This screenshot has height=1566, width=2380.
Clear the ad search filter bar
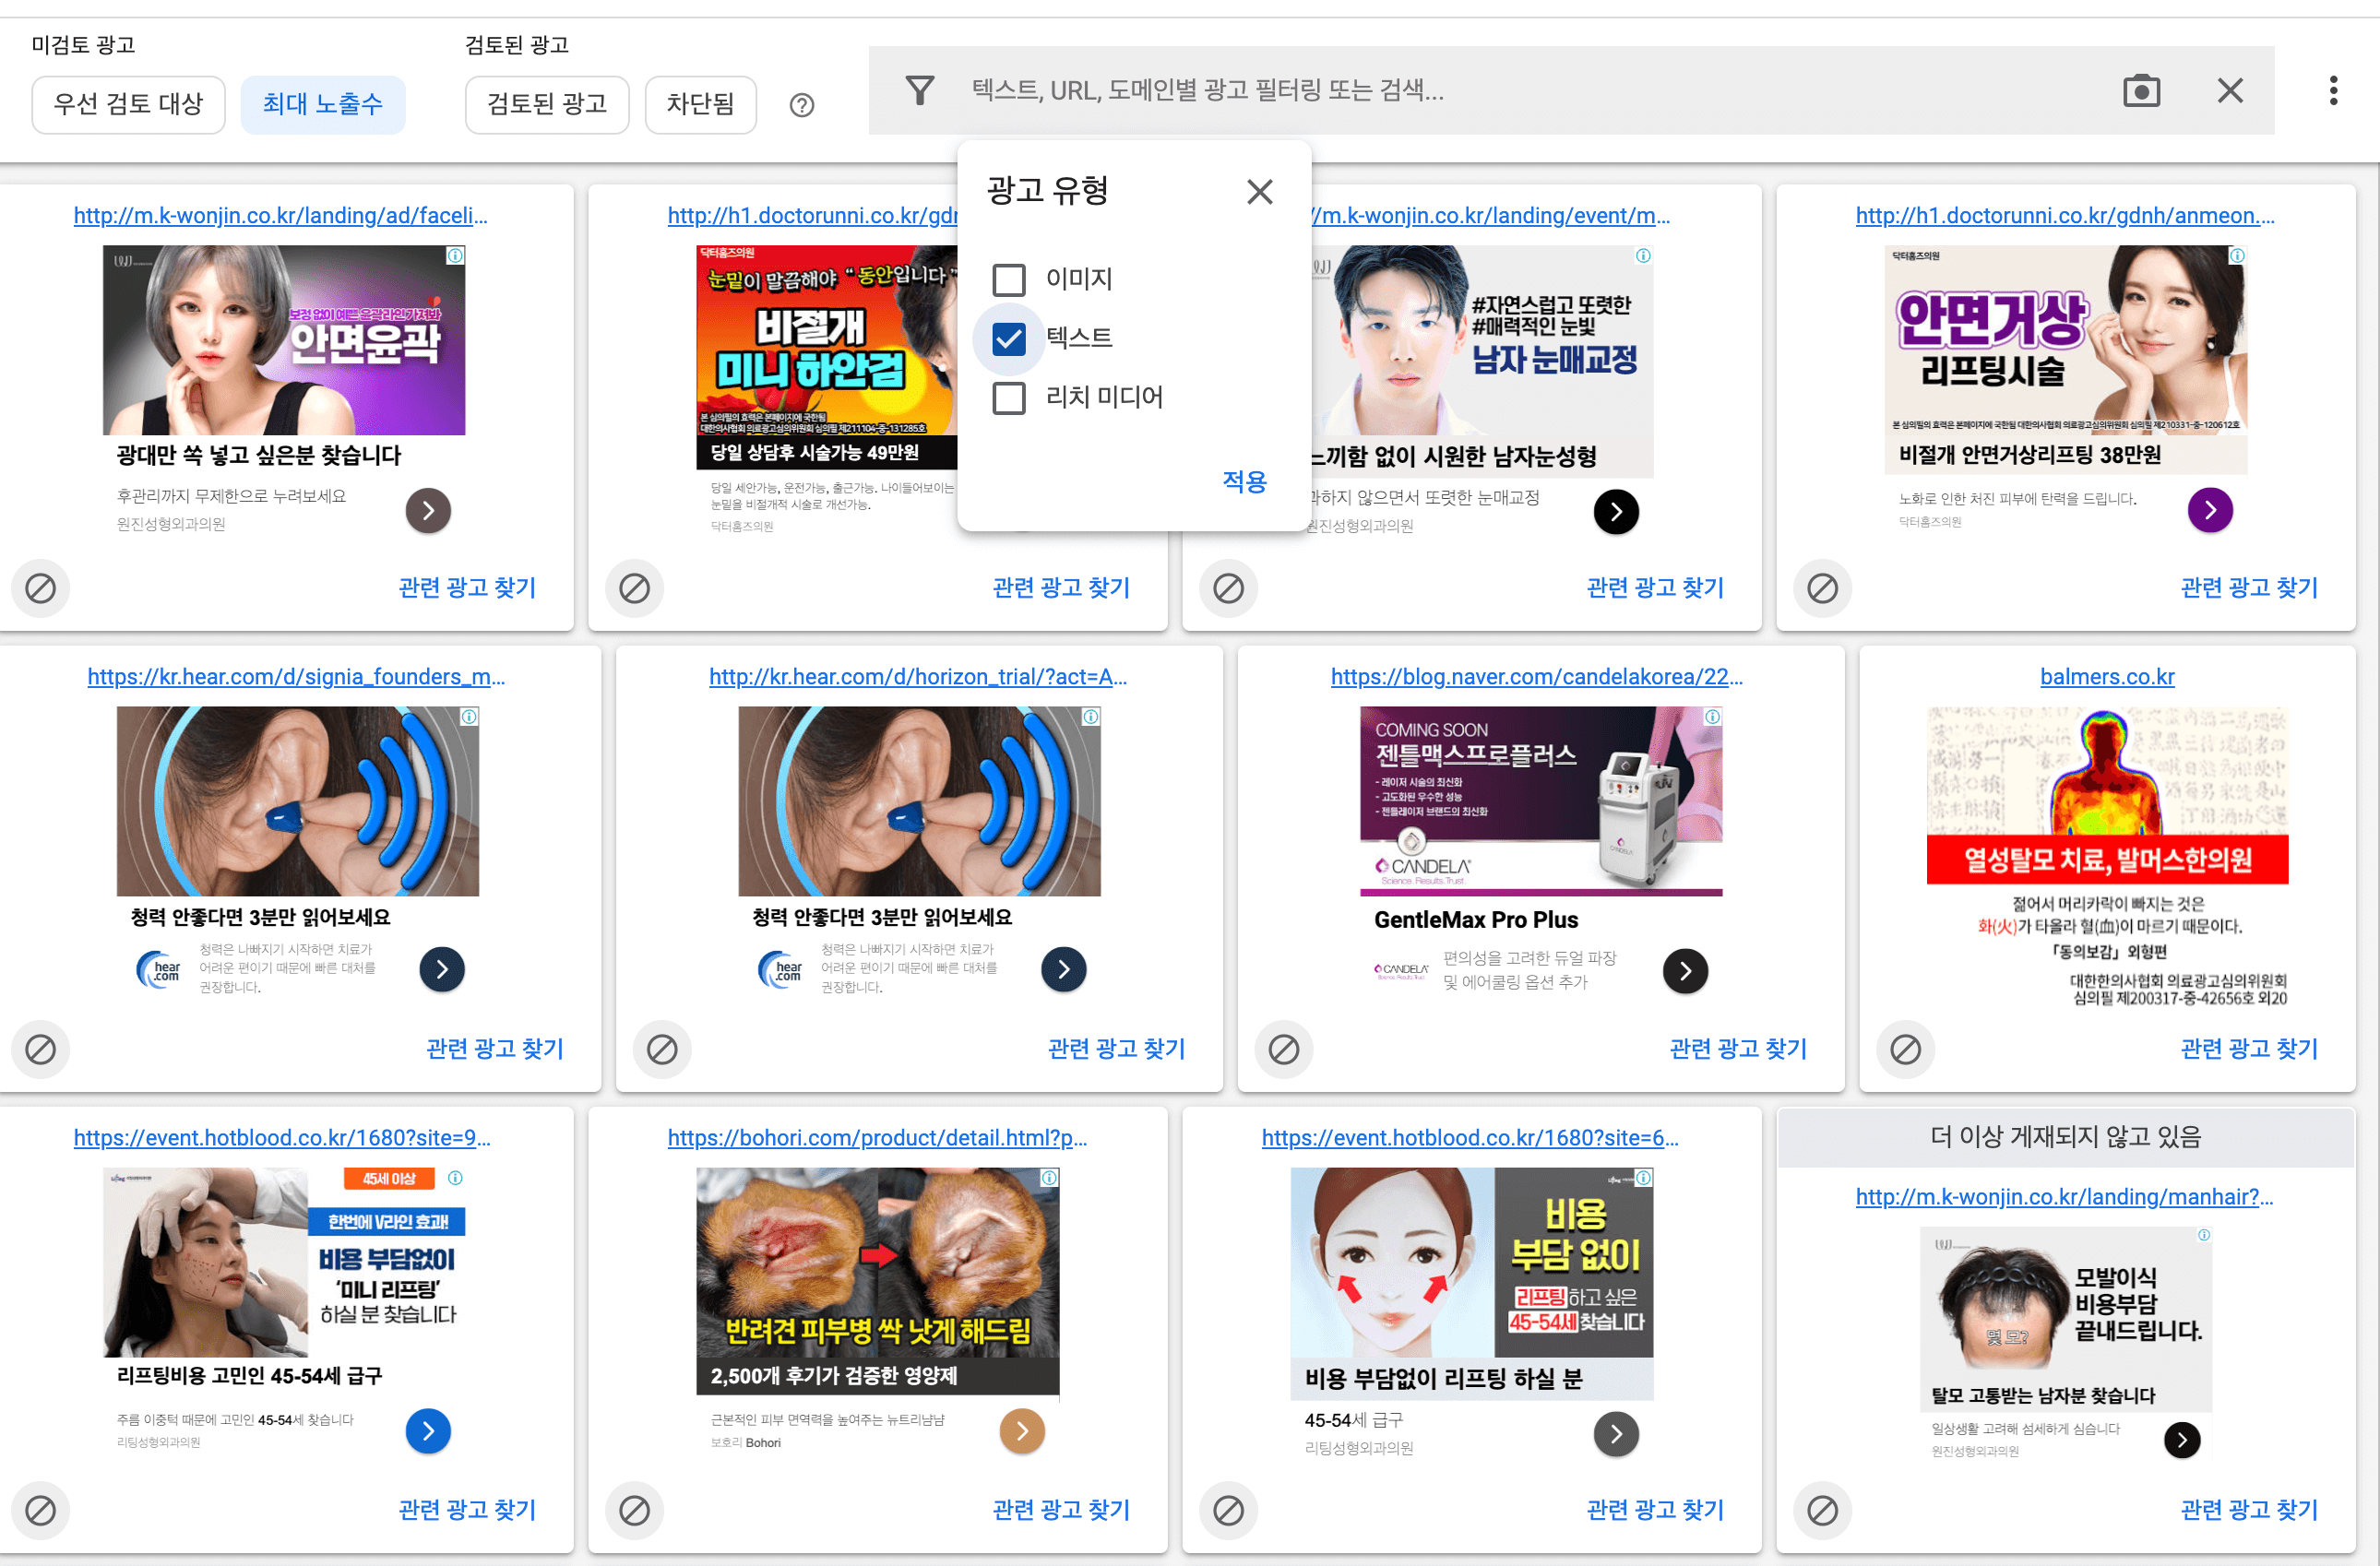click(x=2229, y=91)
